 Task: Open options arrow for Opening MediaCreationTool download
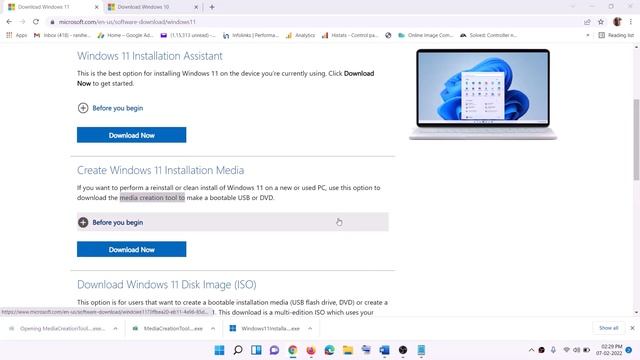(x=116, y=328)
